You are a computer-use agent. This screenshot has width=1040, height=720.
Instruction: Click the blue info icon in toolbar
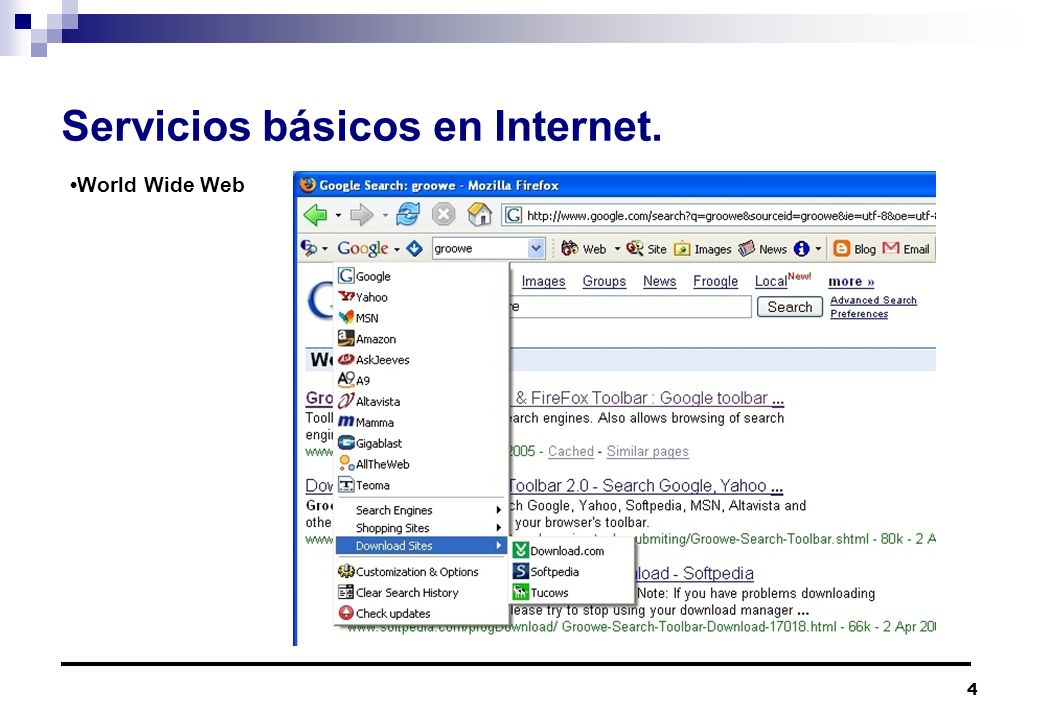coord(801,249)
